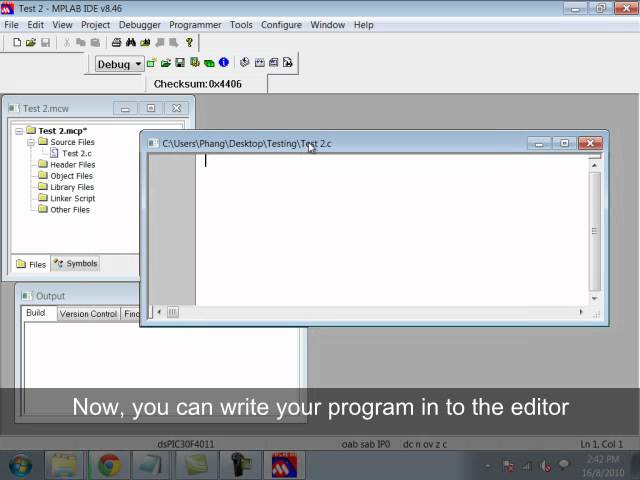This screenshot has height=480, width=640.
Task: Click the green Package icon in project toolbar
Action: [209, 63]
